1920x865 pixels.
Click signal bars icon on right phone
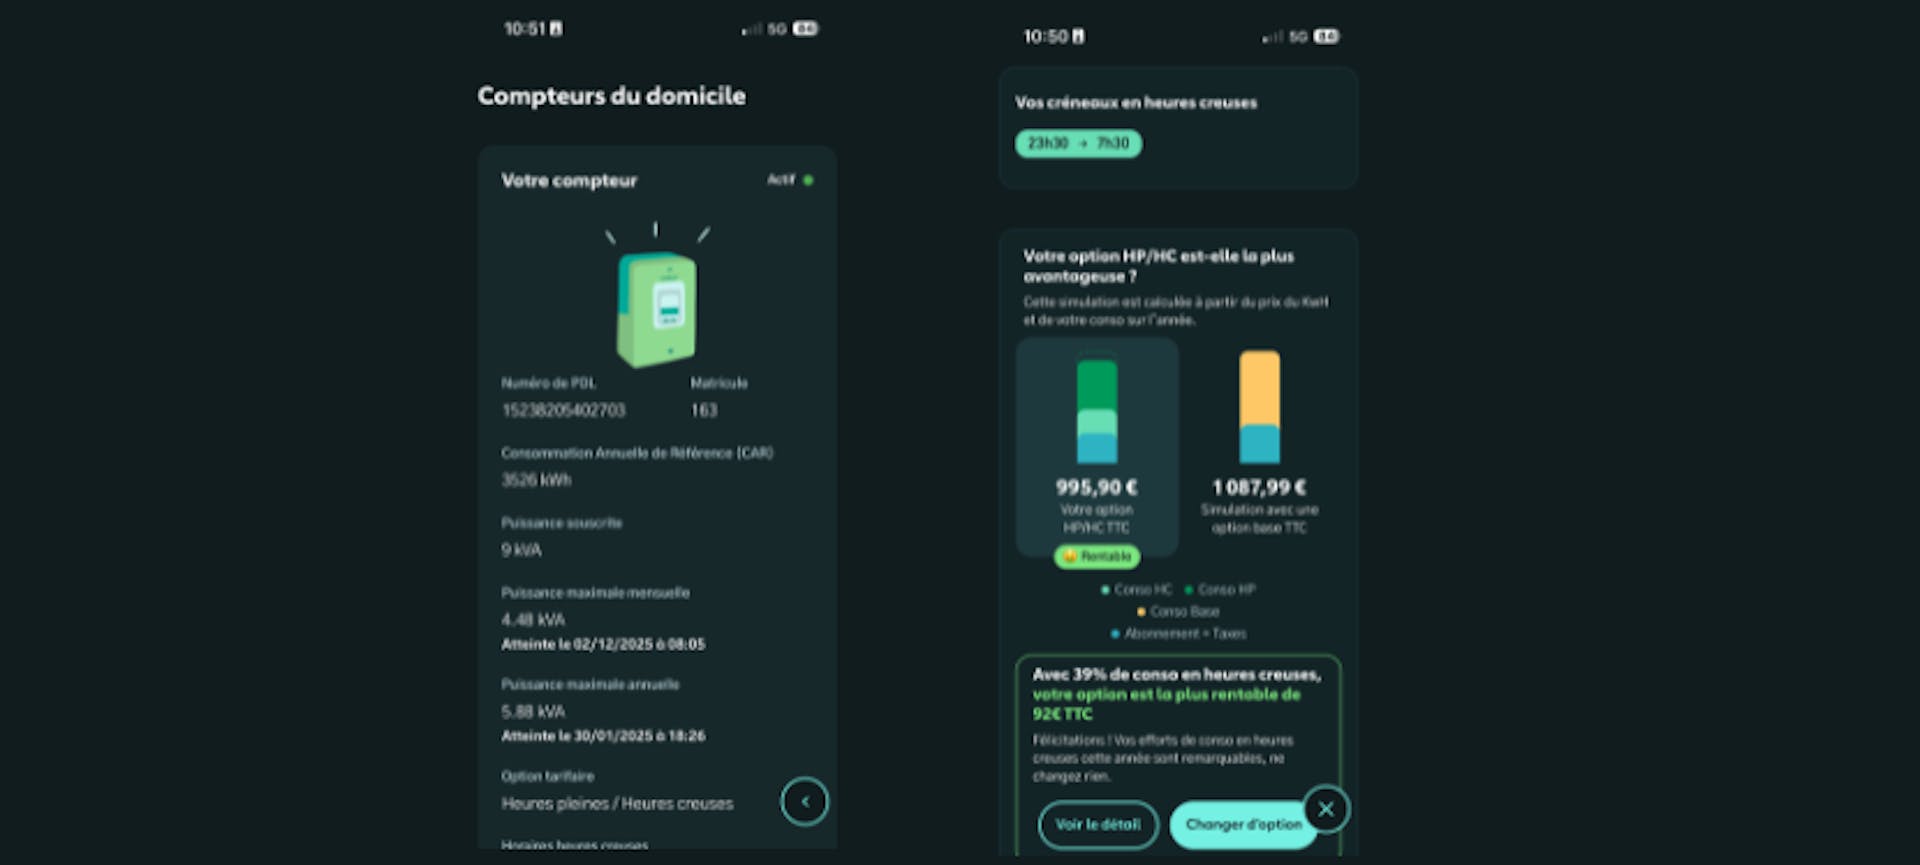click(1271, 37)
